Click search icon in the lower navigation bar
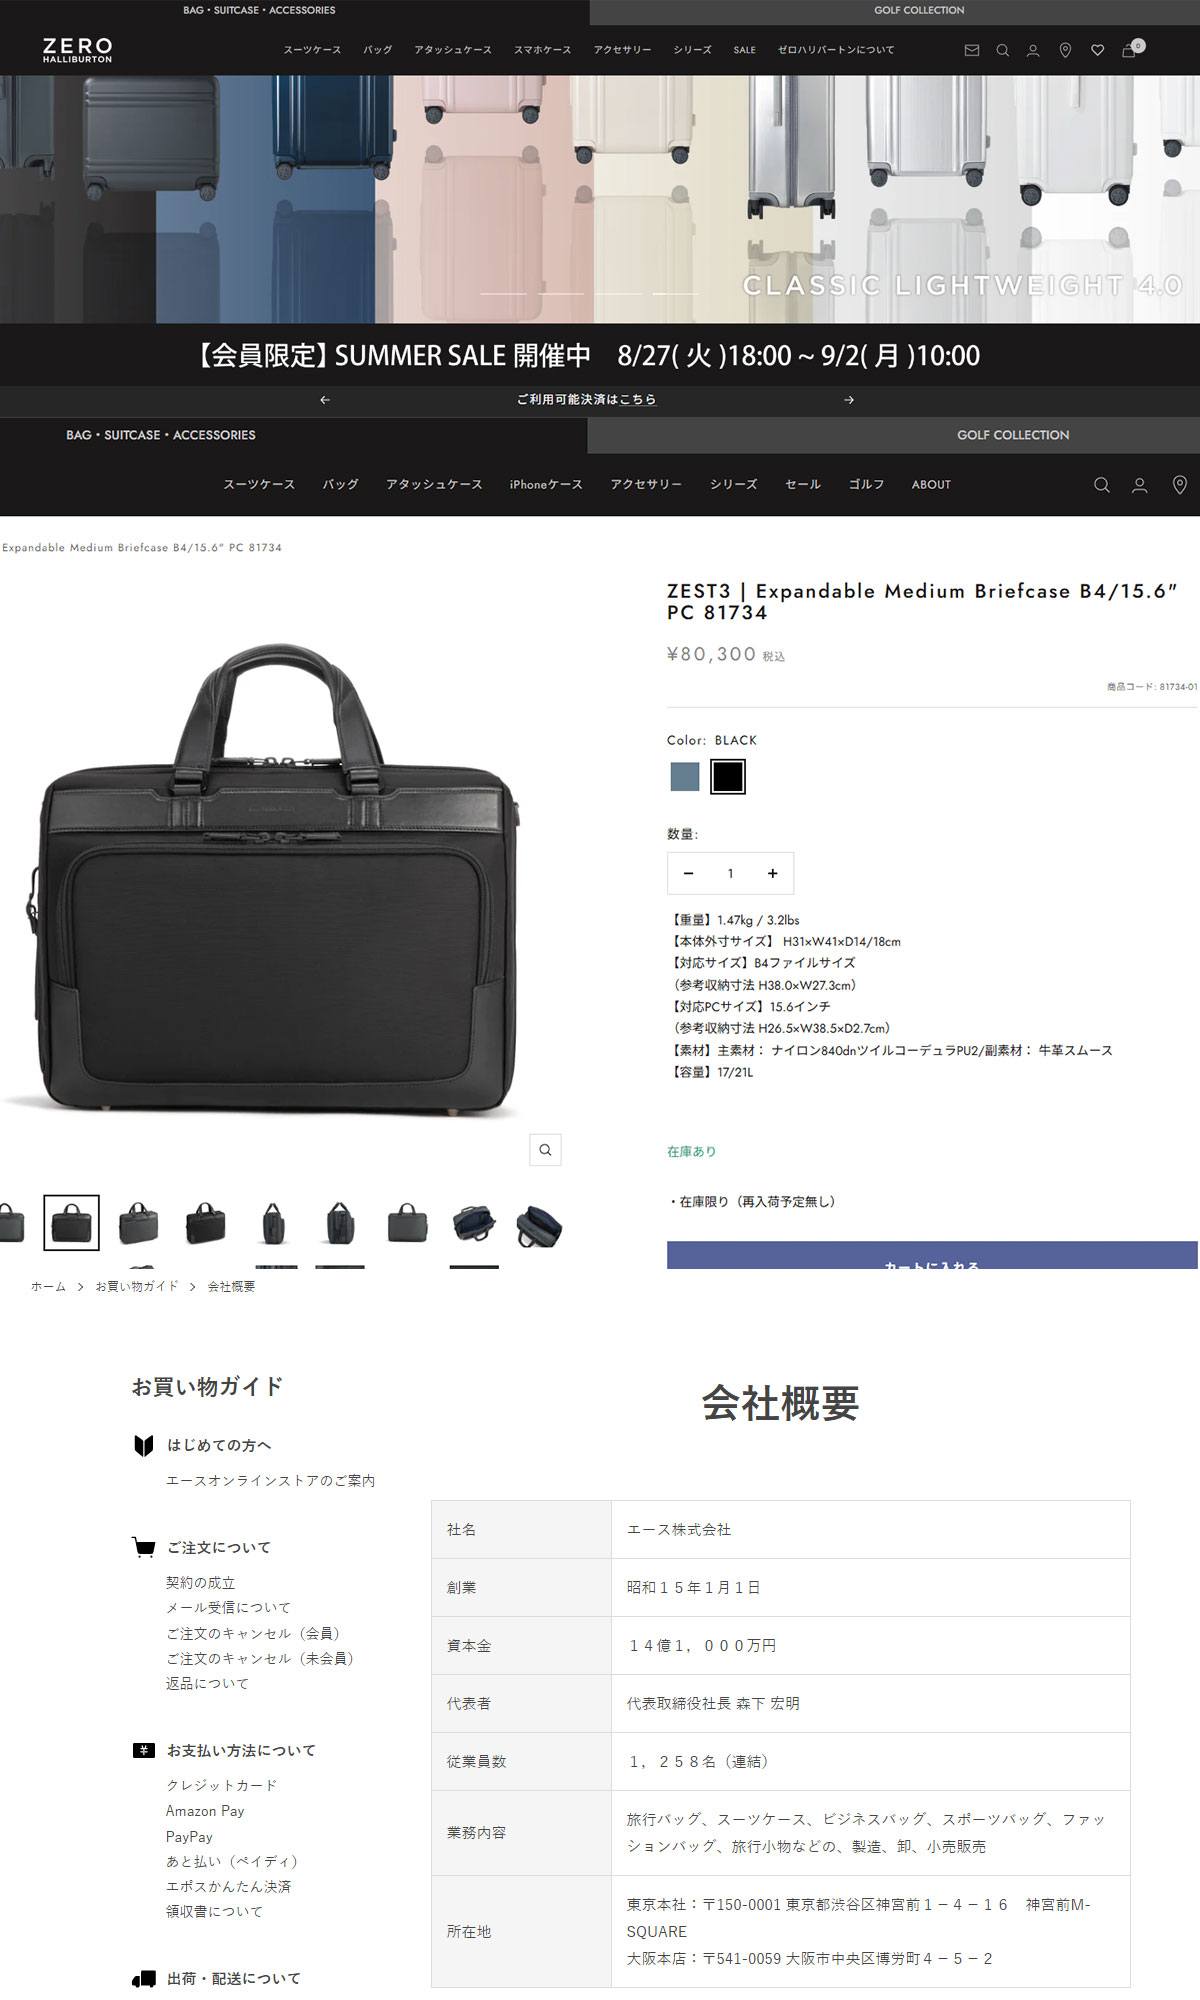This screenshot has height=2000, width=1200. [1101, 485]
